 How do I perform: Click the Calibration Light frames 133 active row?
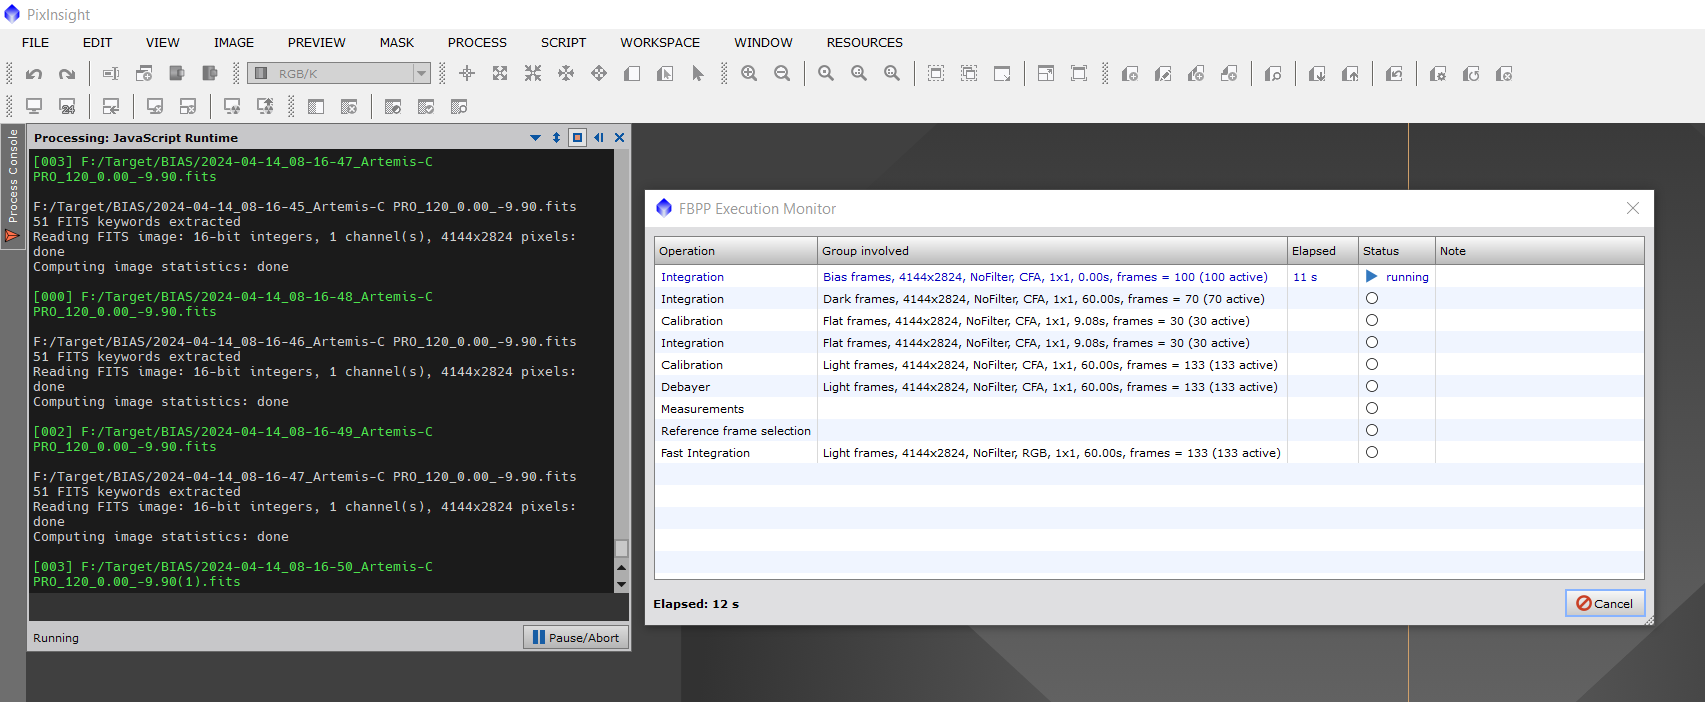(x=1149, y=365)
